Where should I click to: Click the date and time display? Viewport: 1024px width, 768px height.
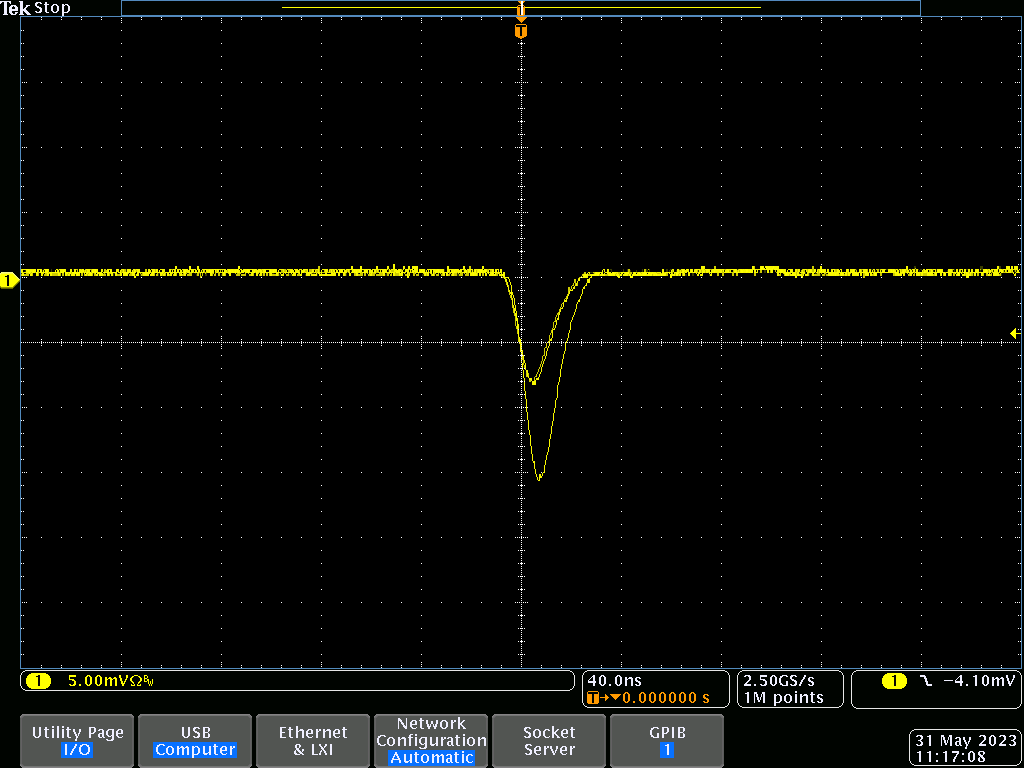(x=965, y=749)
